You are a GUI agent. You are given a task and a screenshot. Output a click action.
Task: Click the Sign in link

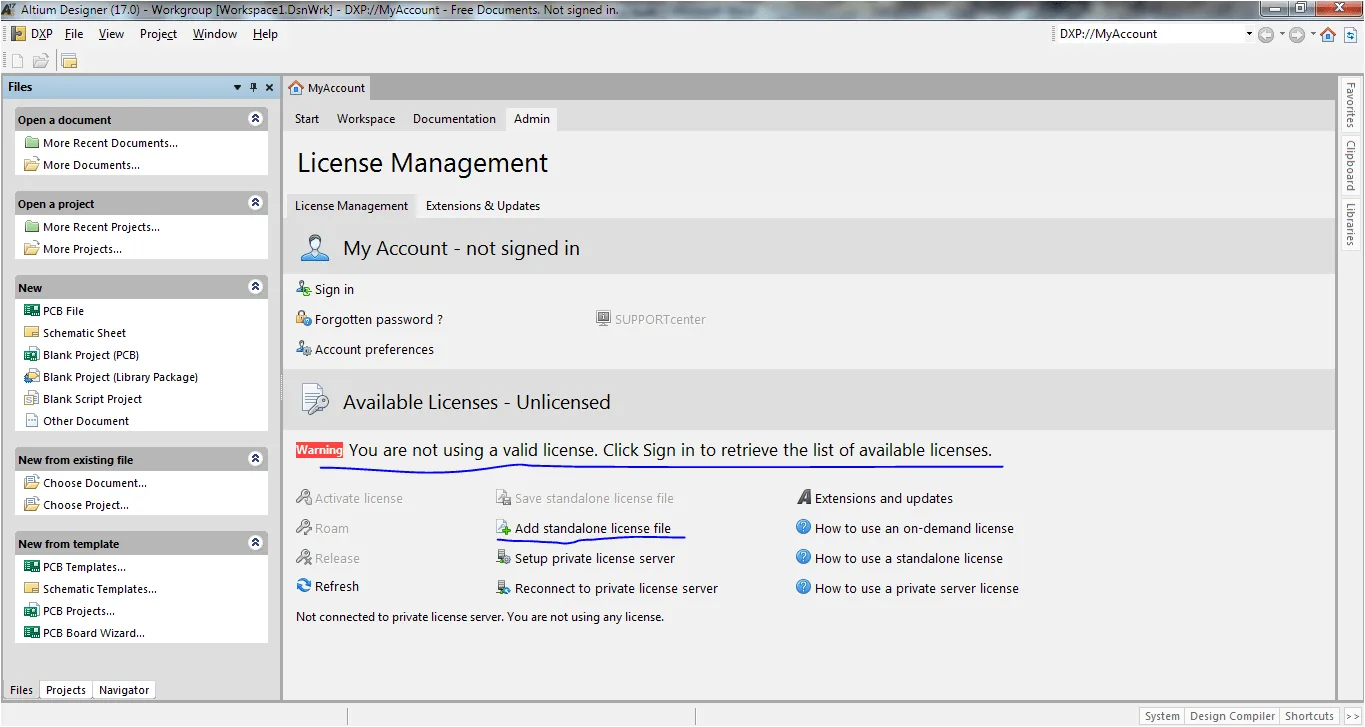point(334,290)
